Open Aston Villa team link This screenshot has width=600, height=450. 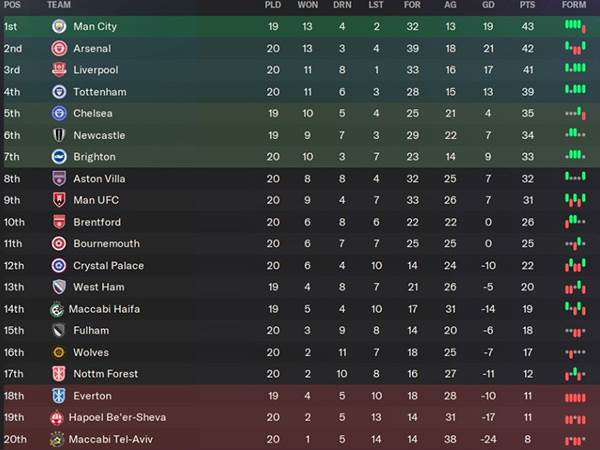(98, 179)
